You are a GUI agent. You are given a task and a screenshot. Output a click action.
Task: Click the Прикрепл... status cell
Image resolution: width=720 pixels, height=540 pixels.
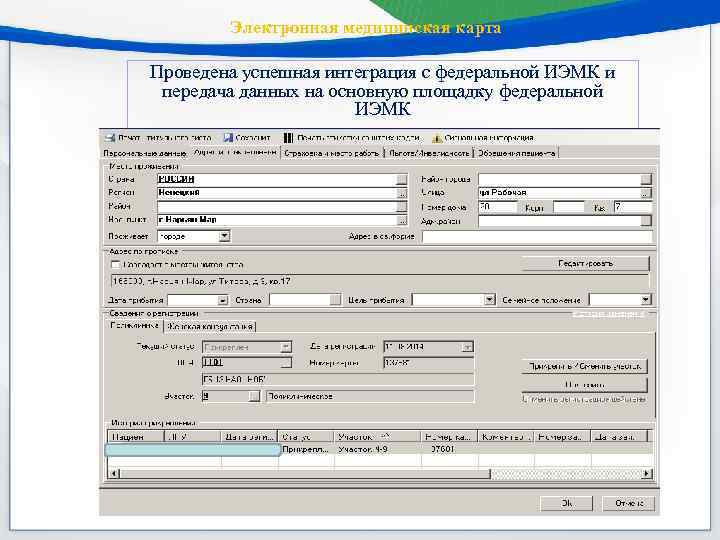(306, 449)
